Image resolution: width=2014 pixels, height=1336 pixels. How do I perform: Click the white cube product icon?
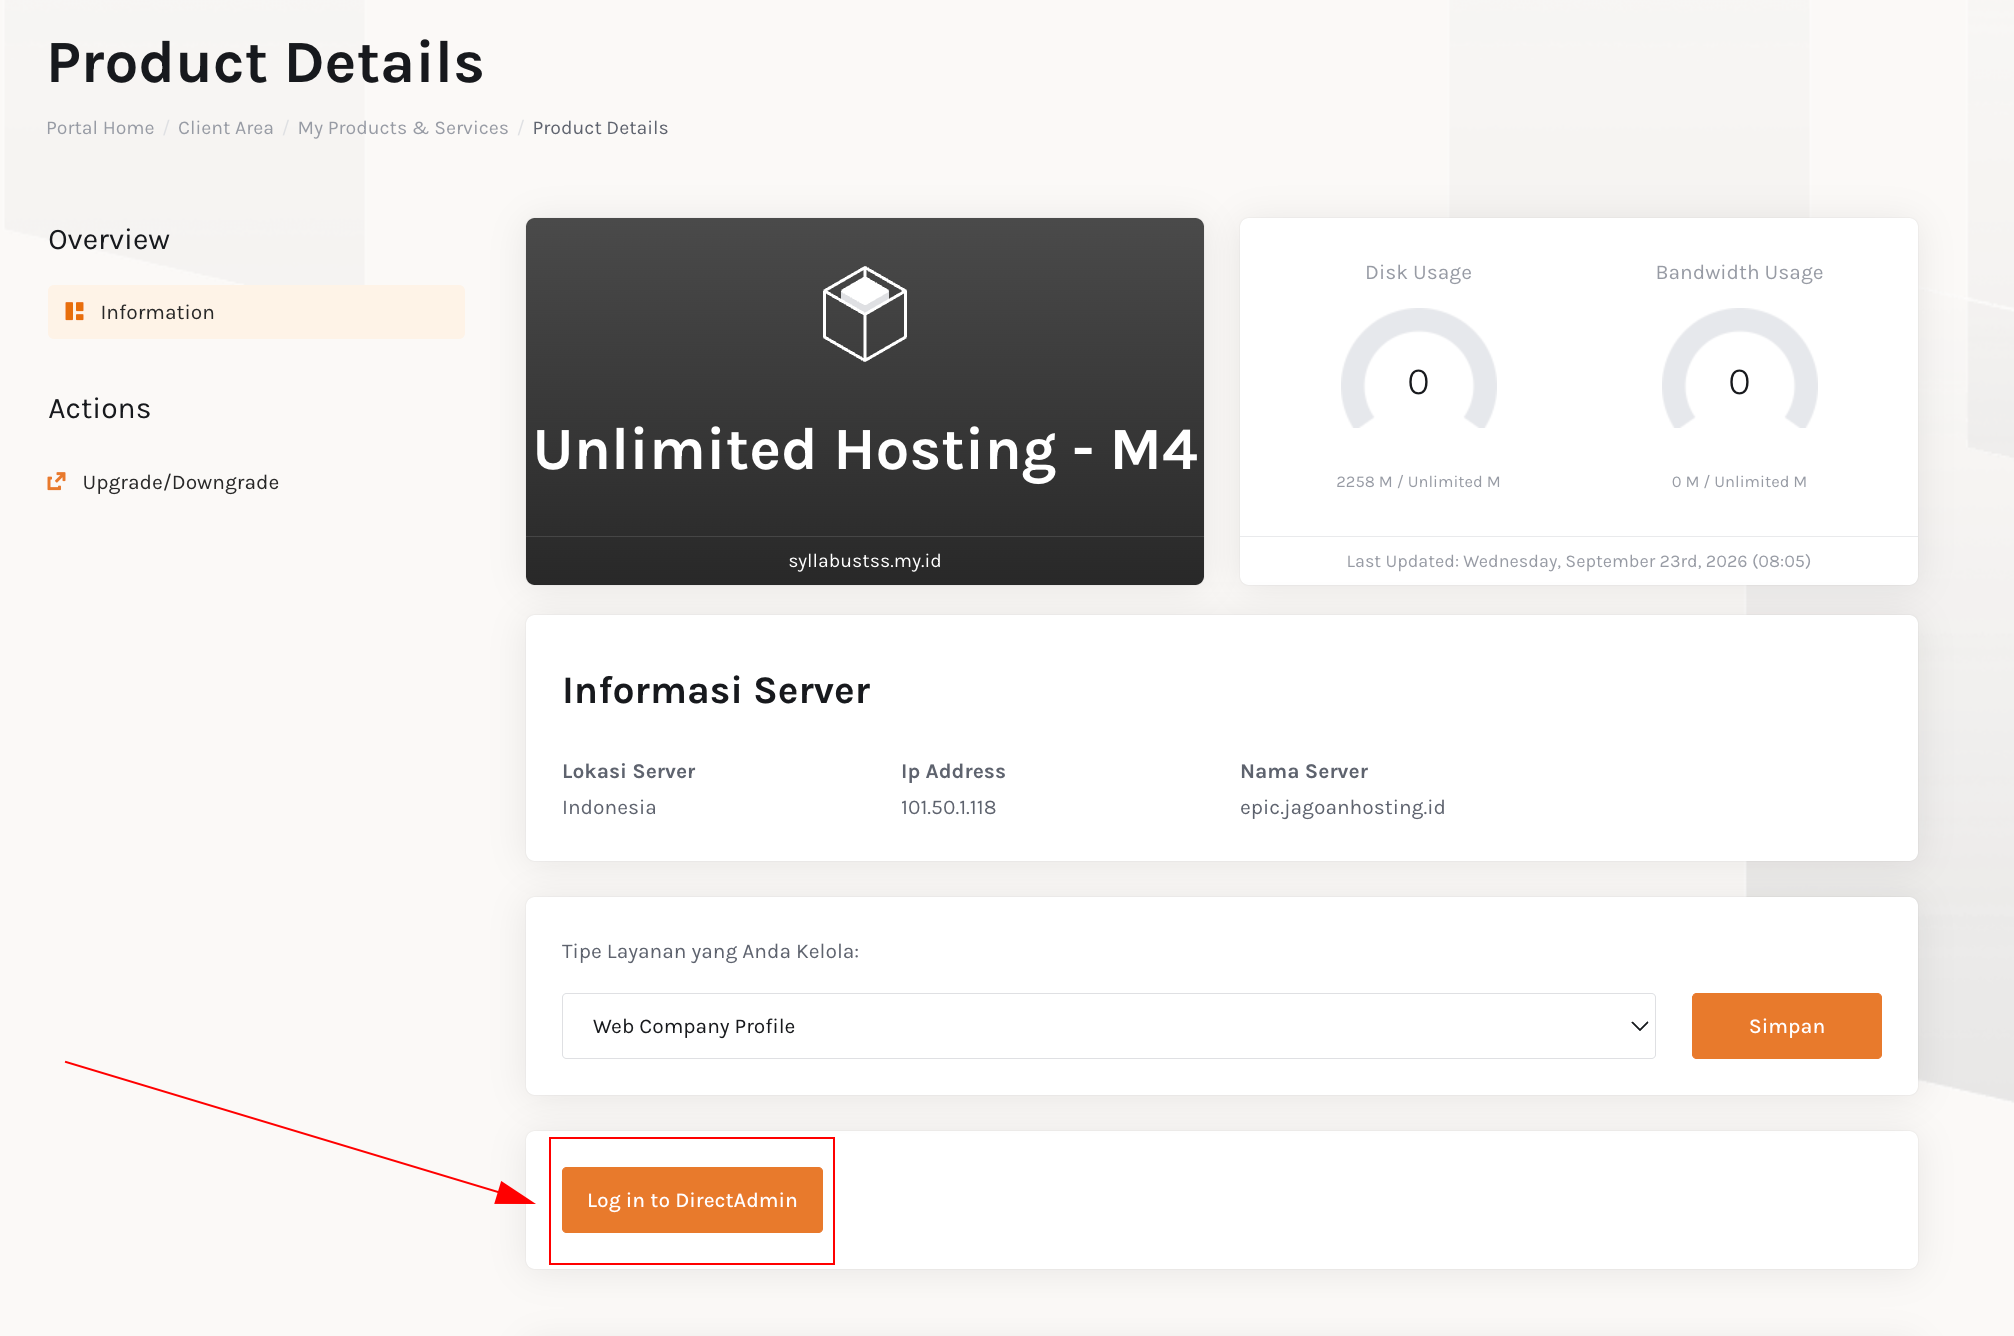pyautogui.click(x=864, y=314)
